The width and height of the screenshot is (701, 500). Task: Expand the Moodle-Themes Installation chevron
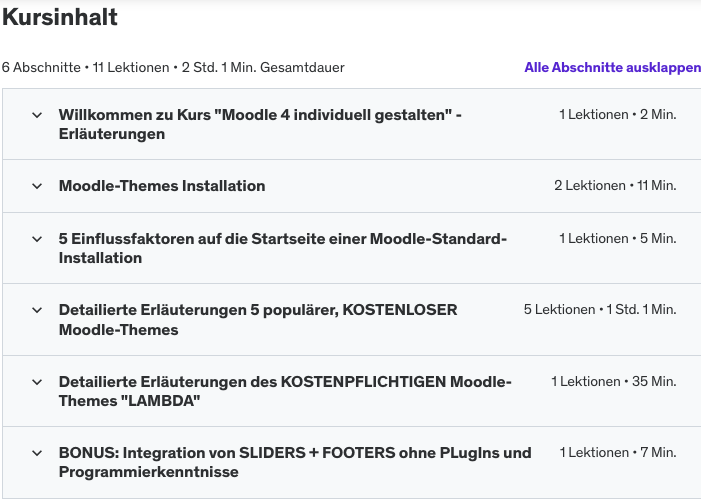(37, 186)
